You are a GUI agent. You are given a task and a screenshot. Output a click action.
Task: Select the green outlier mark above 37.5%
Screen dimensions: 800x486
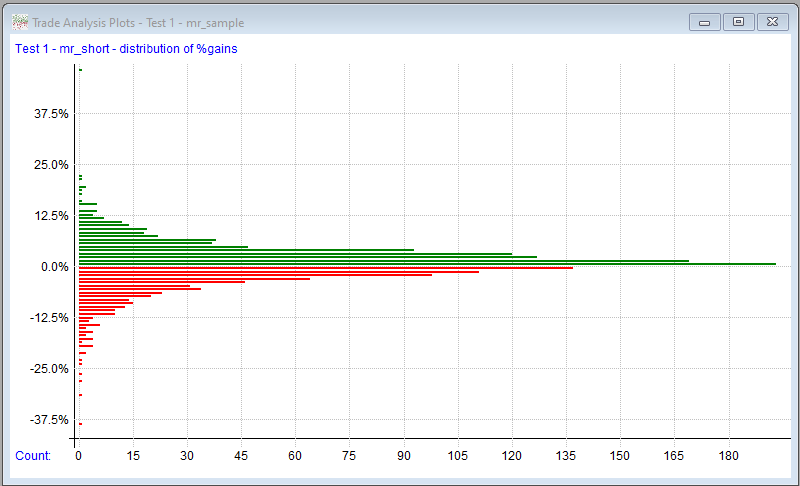80,70
